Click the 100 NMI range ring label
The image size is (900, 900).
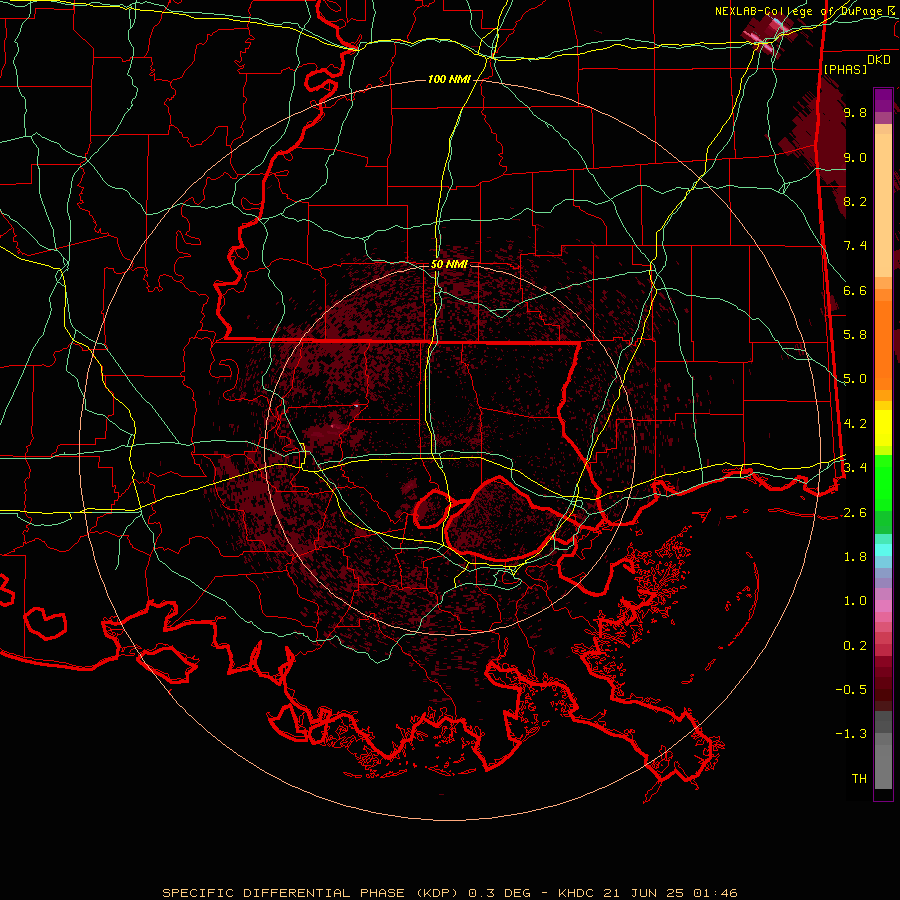coord(449,79)
